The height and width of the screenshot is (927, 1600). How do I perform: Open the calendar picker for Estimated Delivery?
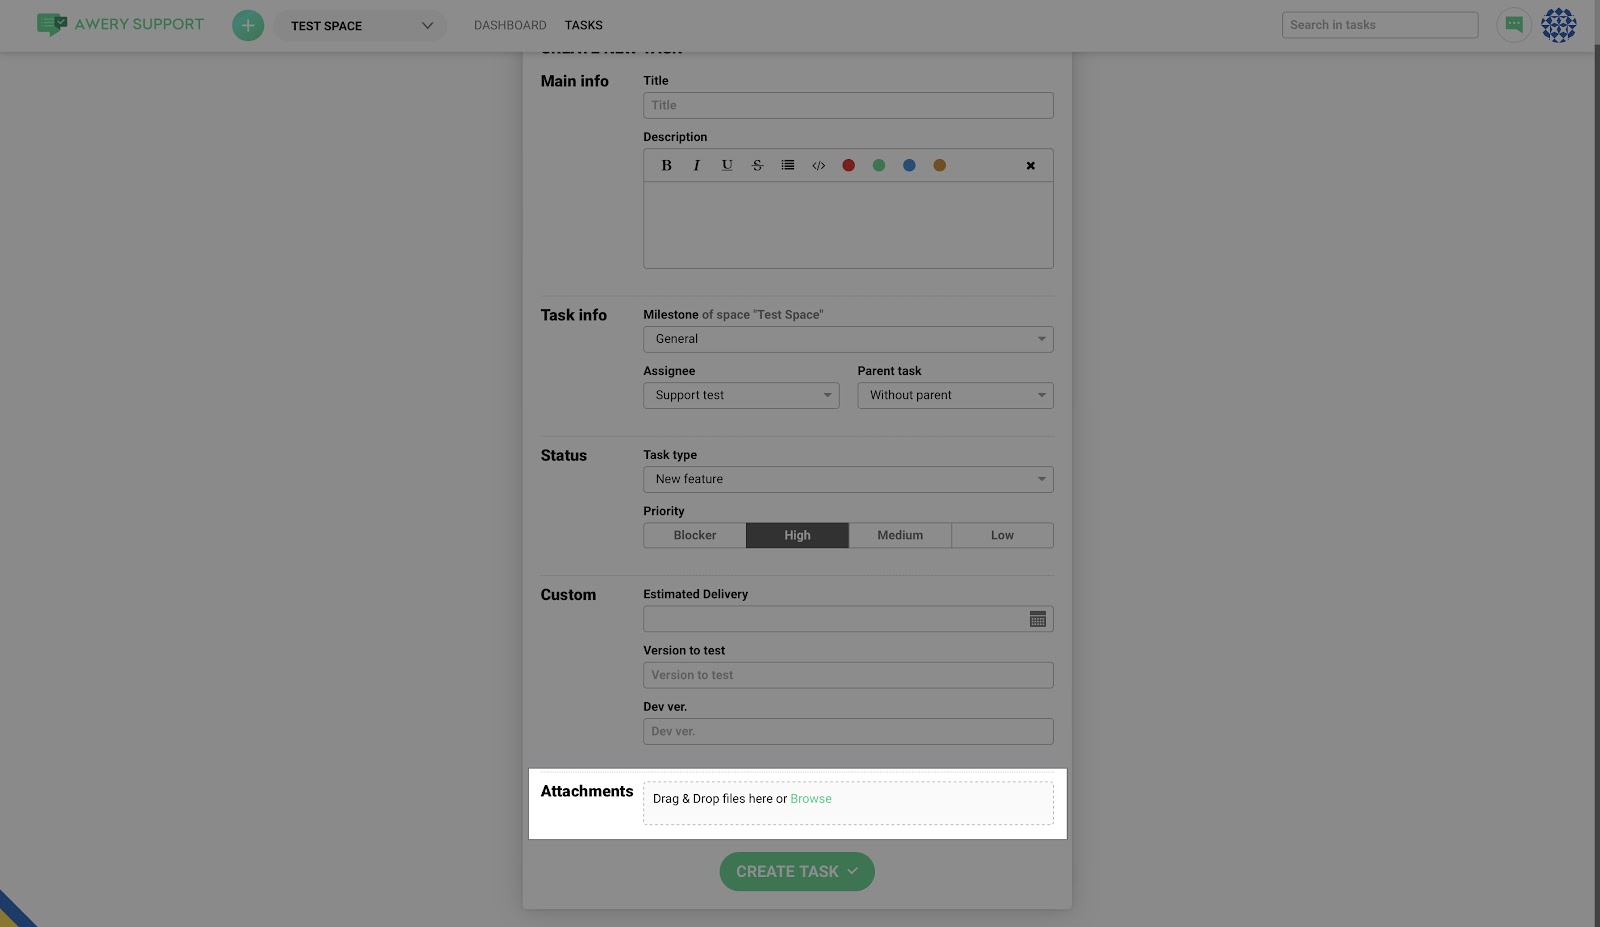(1037, 620)
